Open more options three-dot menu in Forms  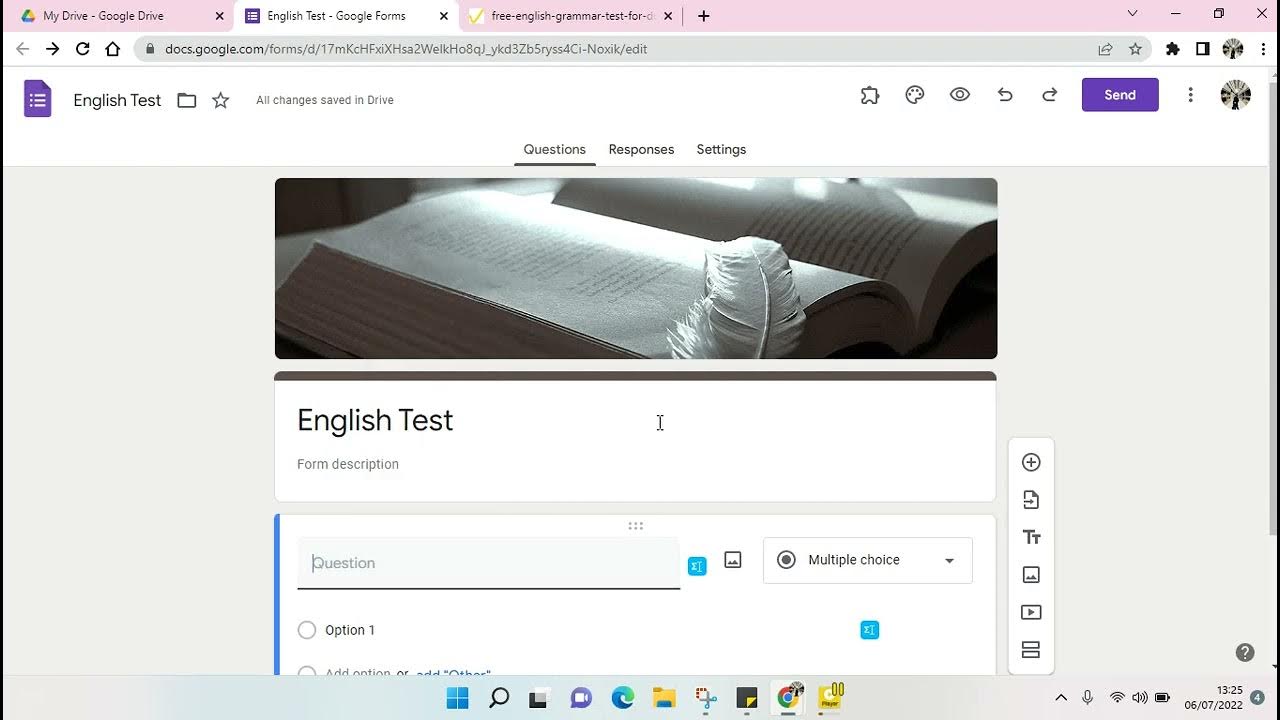click(1190, 95)
